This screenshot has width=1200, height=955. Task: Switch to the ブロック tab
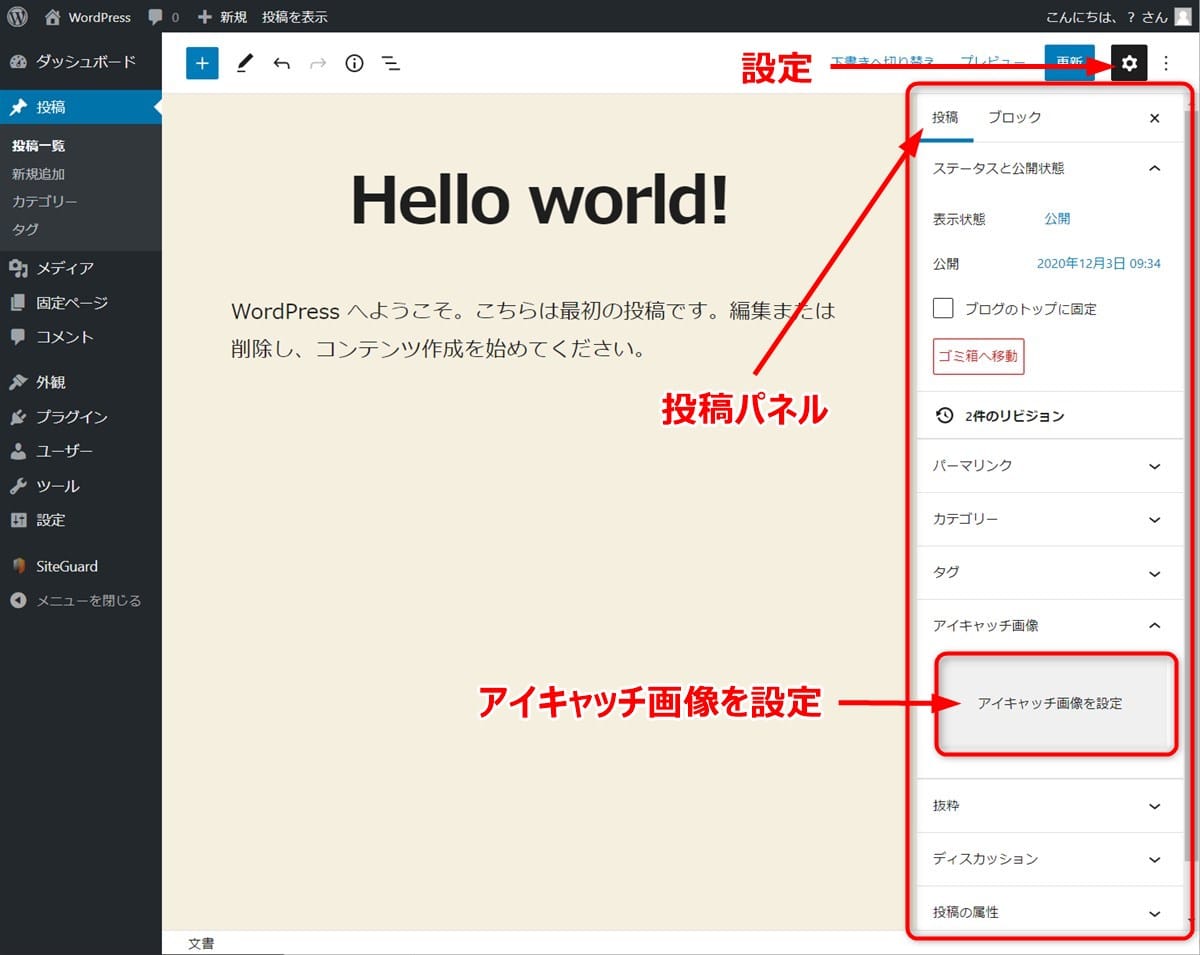[x=1014, y=118]
